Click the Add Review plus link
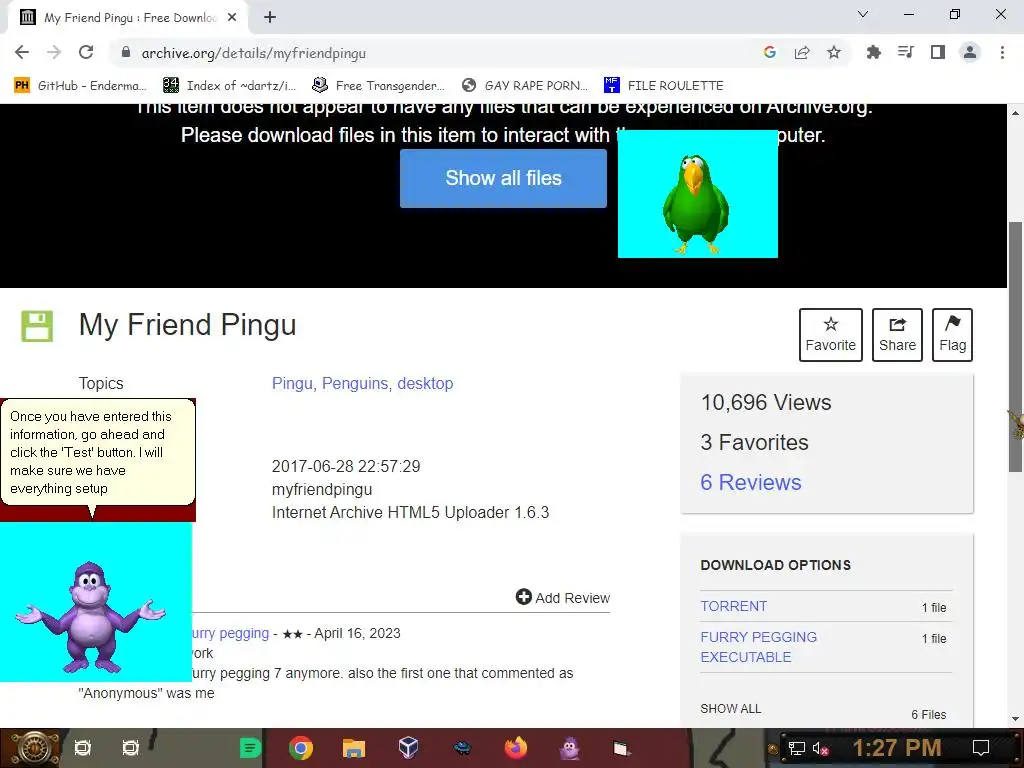 (x=562, y=598)
